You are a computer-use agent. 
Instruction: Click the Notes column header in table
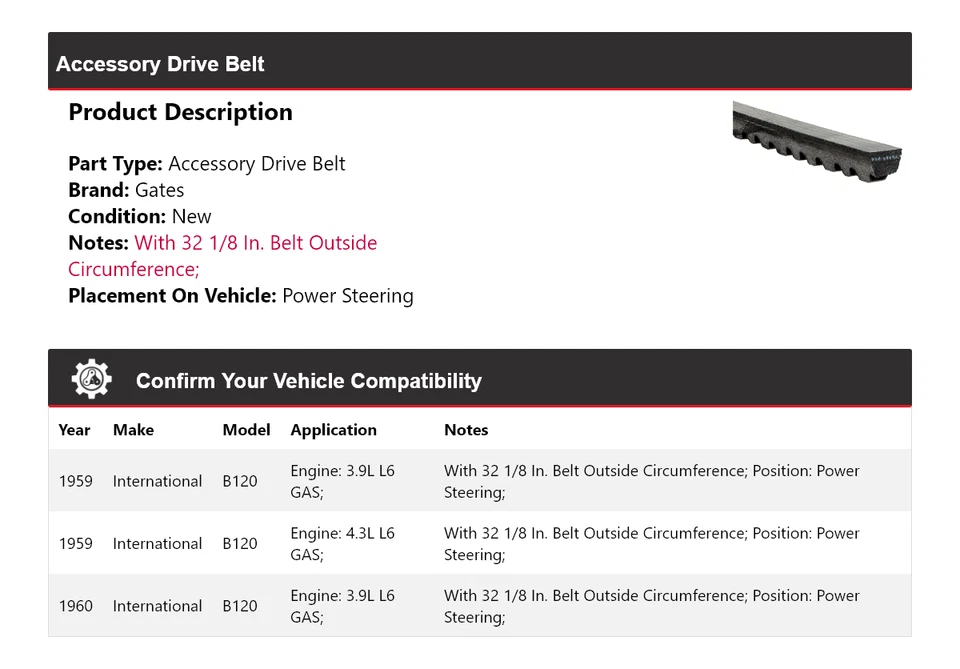point(466,430)
